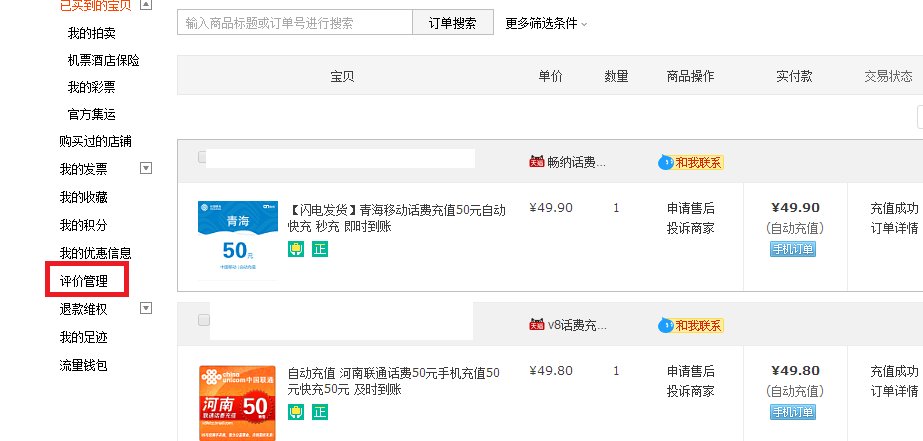The image size is (923, 441).
Task: Click the green 正 badge under 青海移动话费 item
Action: click(320, 249)
